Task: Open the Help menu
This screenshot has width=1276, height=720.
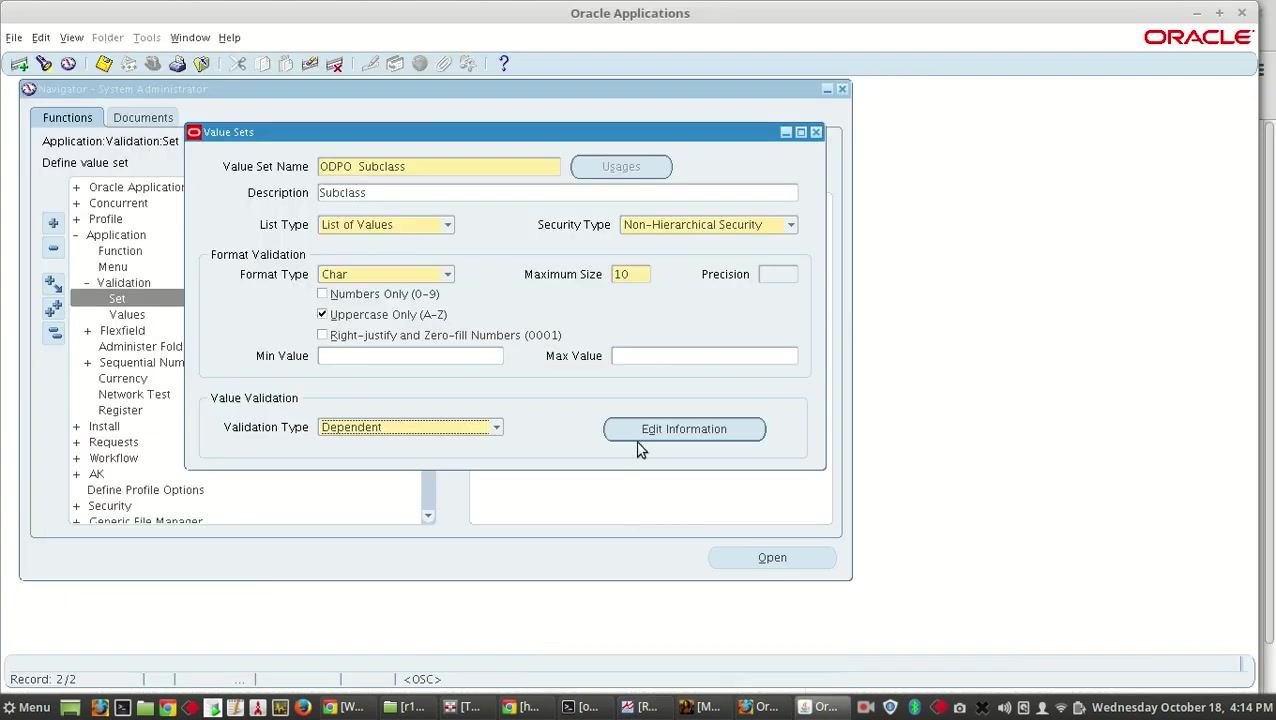Action: tap(229, 38)
